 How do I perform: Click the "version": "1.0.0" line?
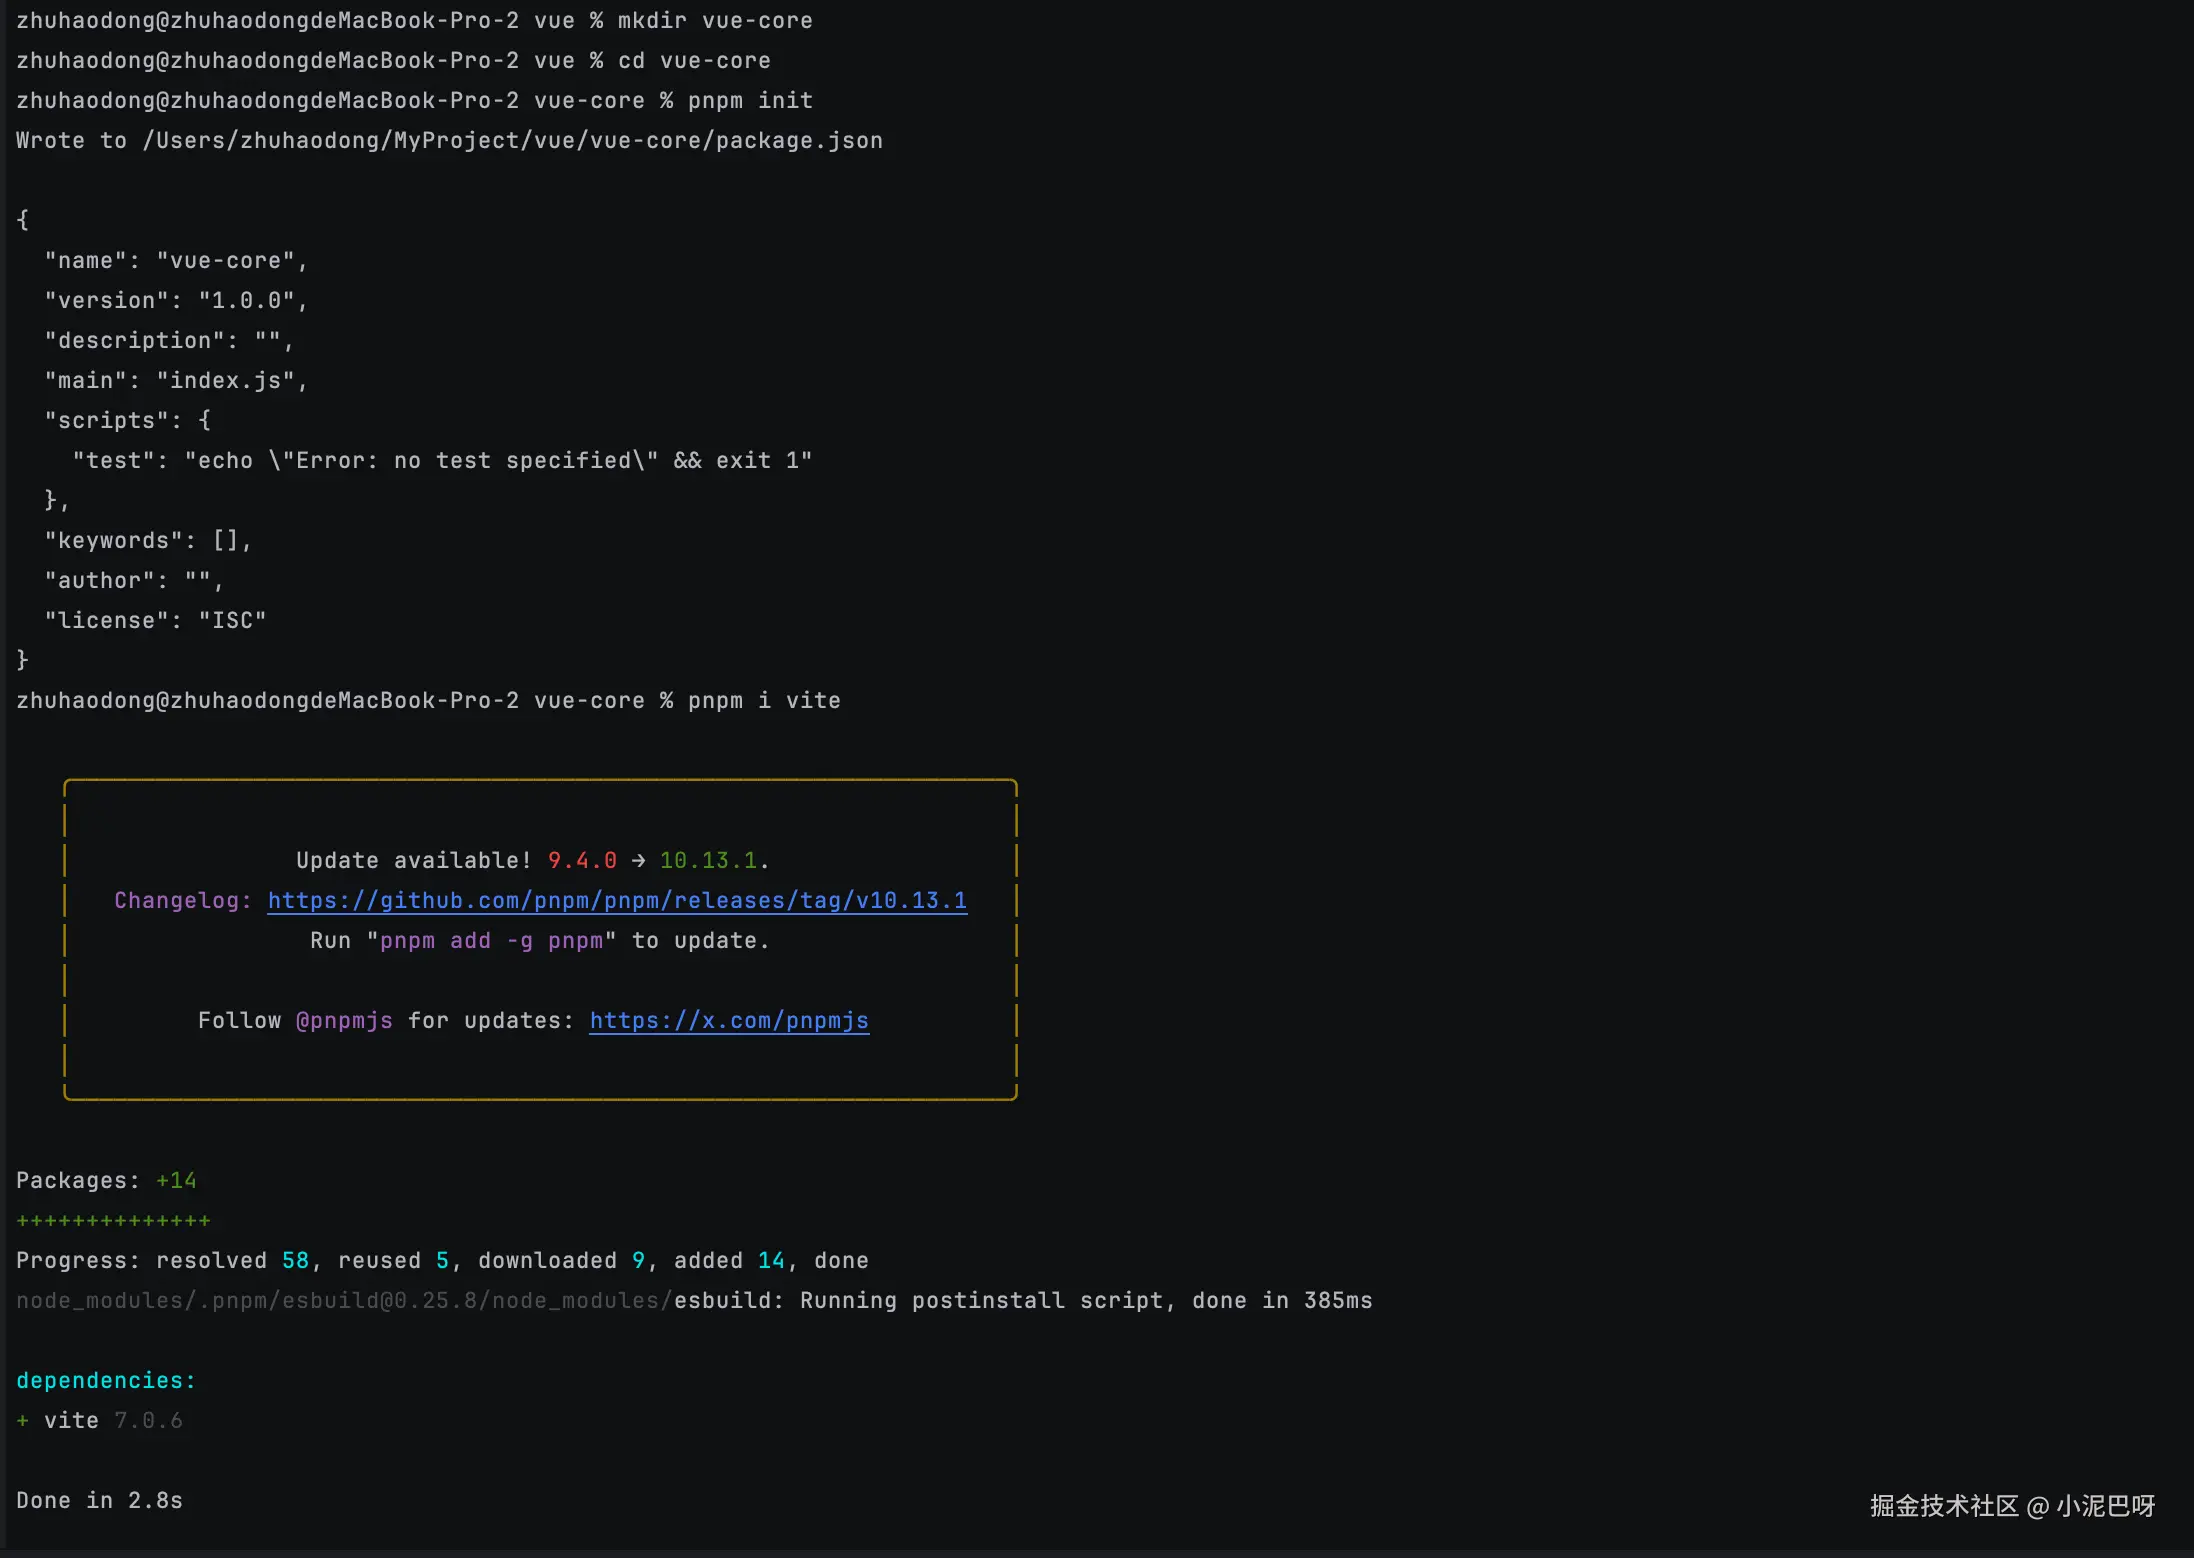tap(175, 300)
